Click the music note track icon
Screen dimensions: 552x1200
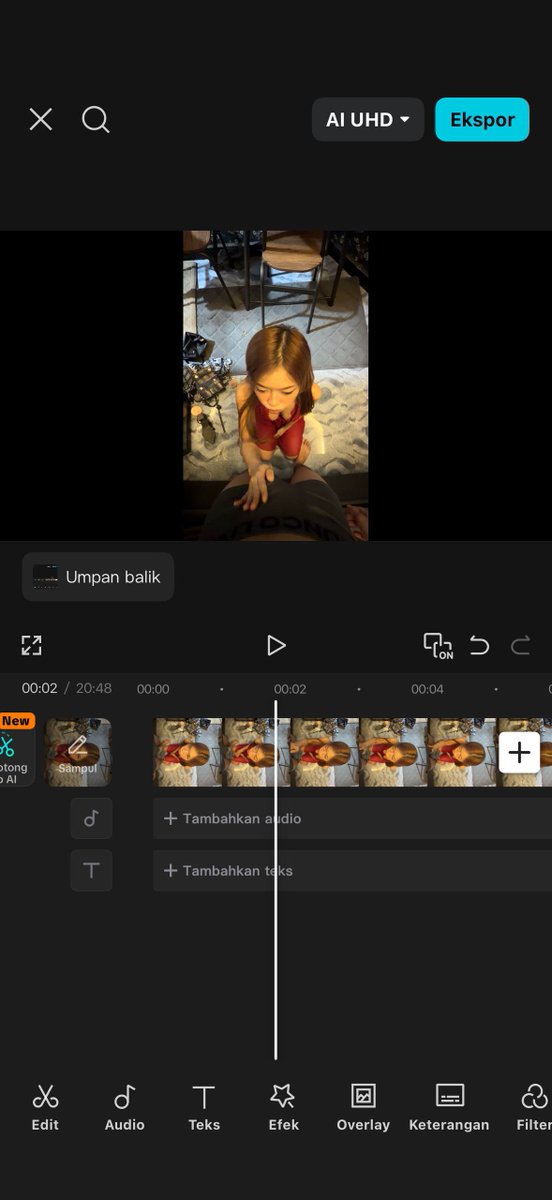[x=91, y=818]
